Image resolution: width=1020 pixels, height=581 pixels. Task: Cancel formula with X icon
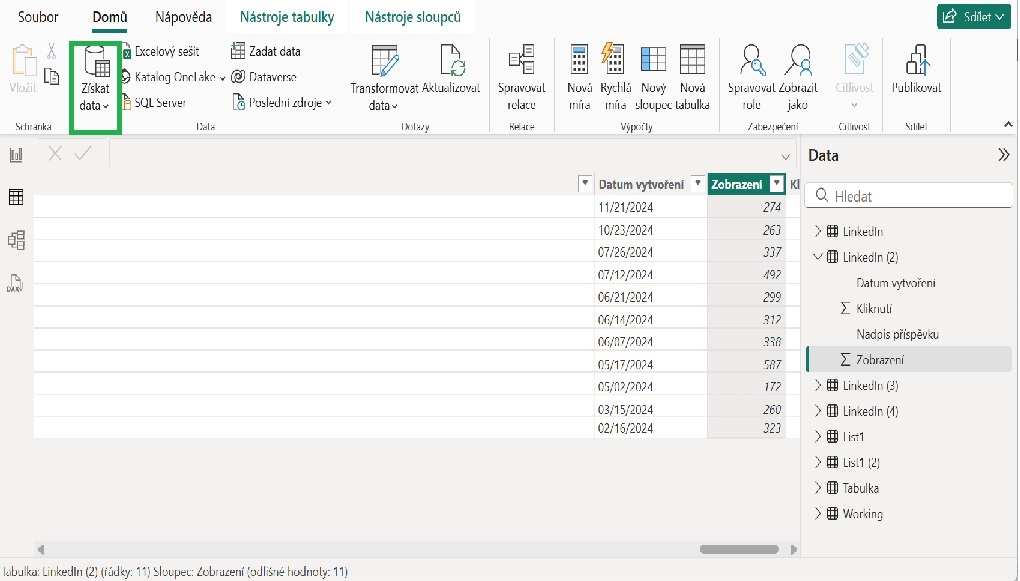(55, 154)
